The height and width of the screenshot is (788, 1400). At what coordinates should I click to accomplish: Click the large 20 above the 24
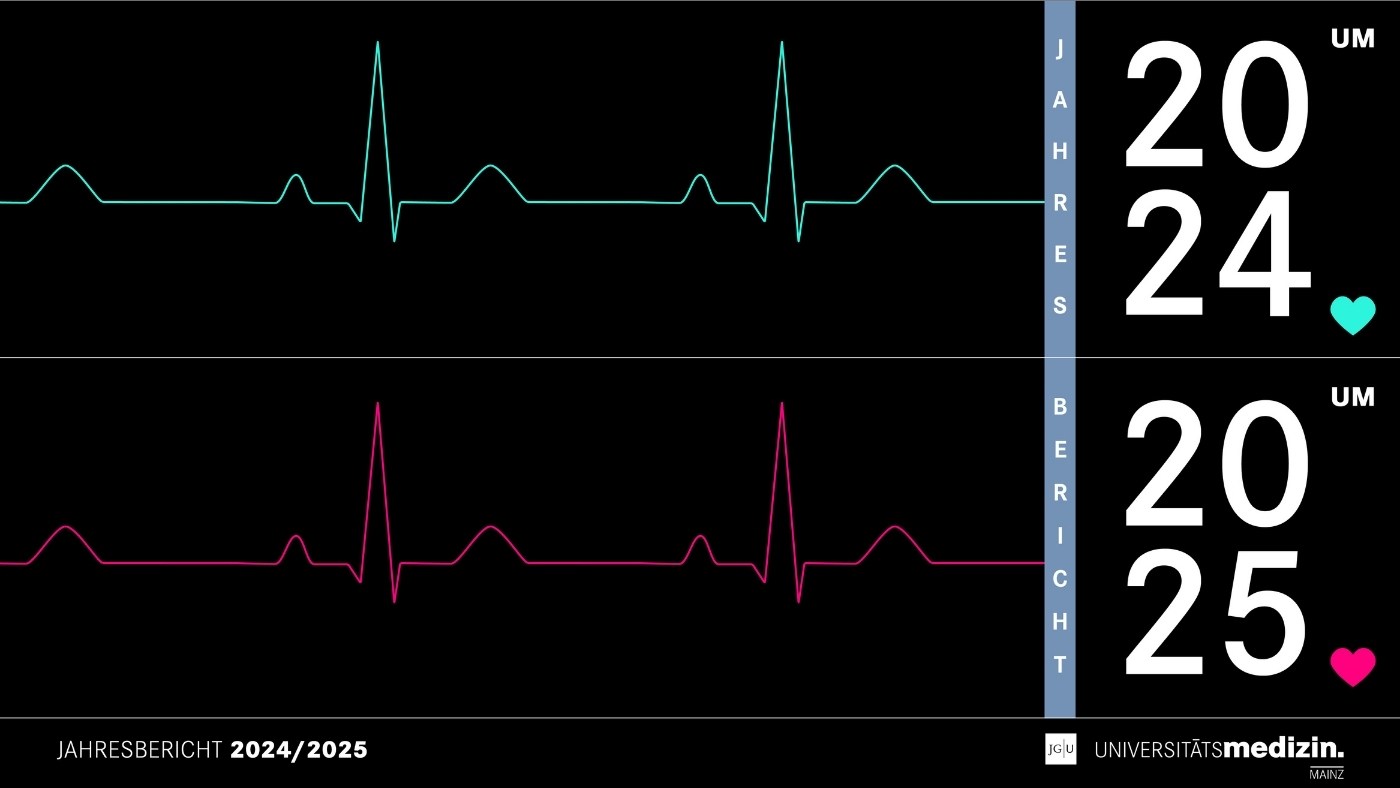(x=1217, y=107)
